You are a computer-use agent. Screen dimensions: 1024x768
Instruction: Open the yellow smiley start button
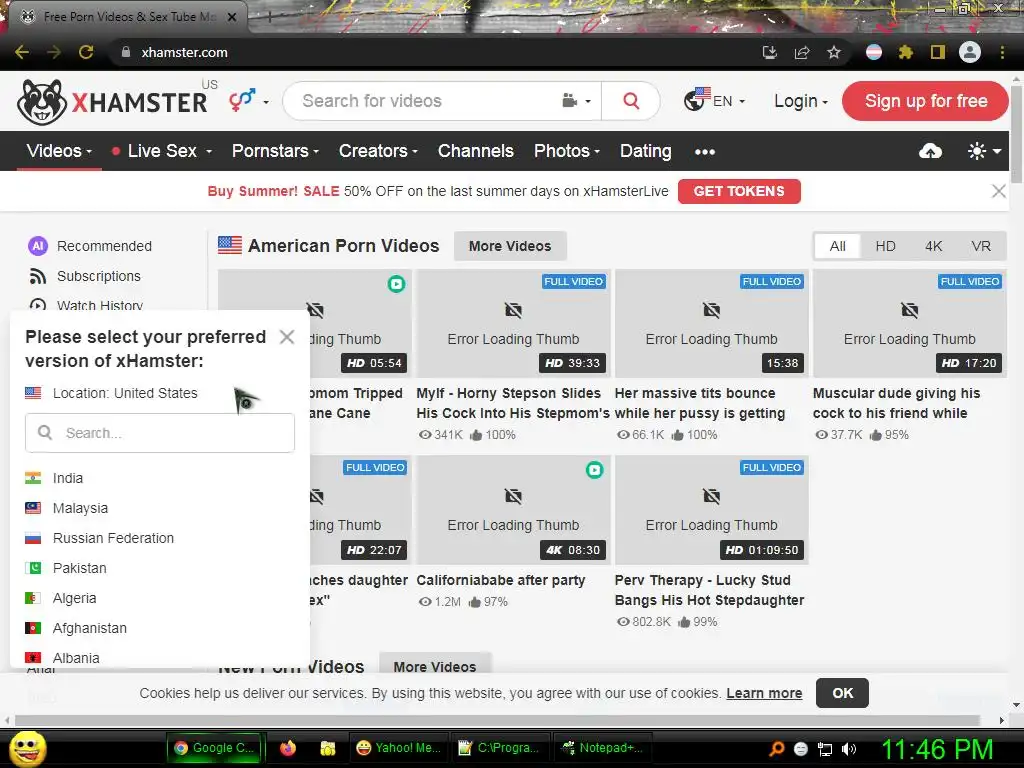tap(27, 748)
